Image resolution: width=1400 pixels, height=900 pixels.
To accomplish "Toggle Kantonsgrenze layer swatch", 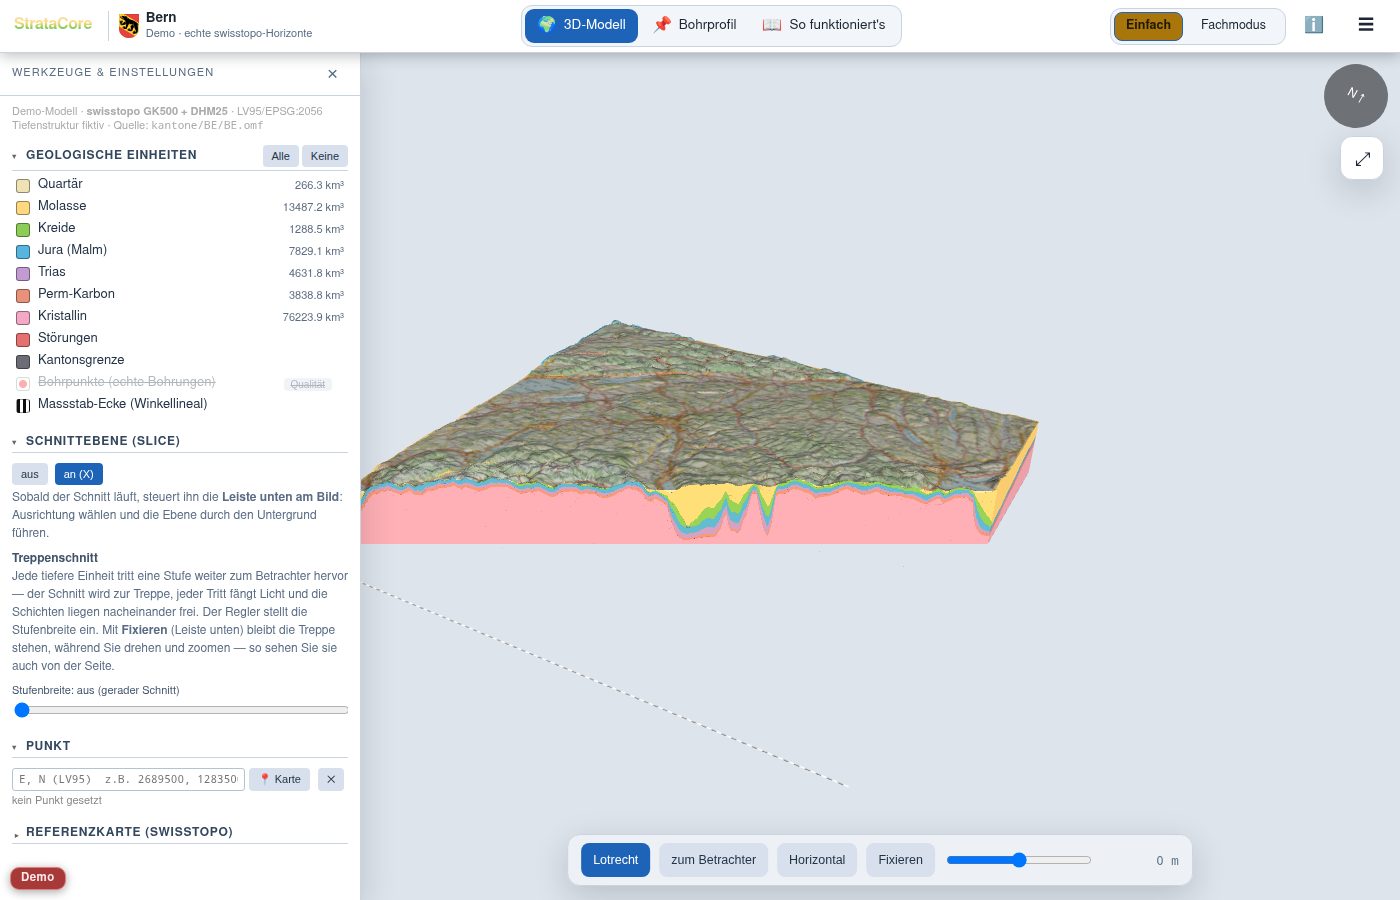I will point(23,361).
